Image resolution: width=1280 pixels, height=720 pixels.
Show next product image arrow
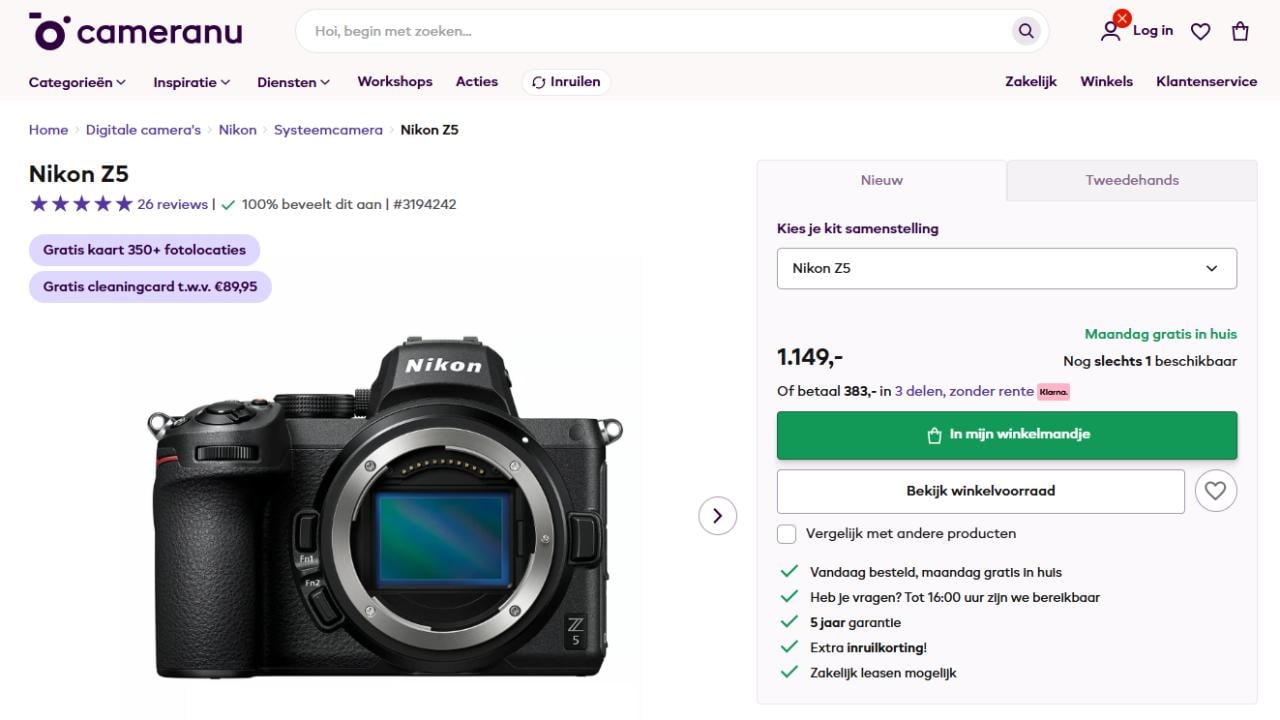(x=717, y=516)
